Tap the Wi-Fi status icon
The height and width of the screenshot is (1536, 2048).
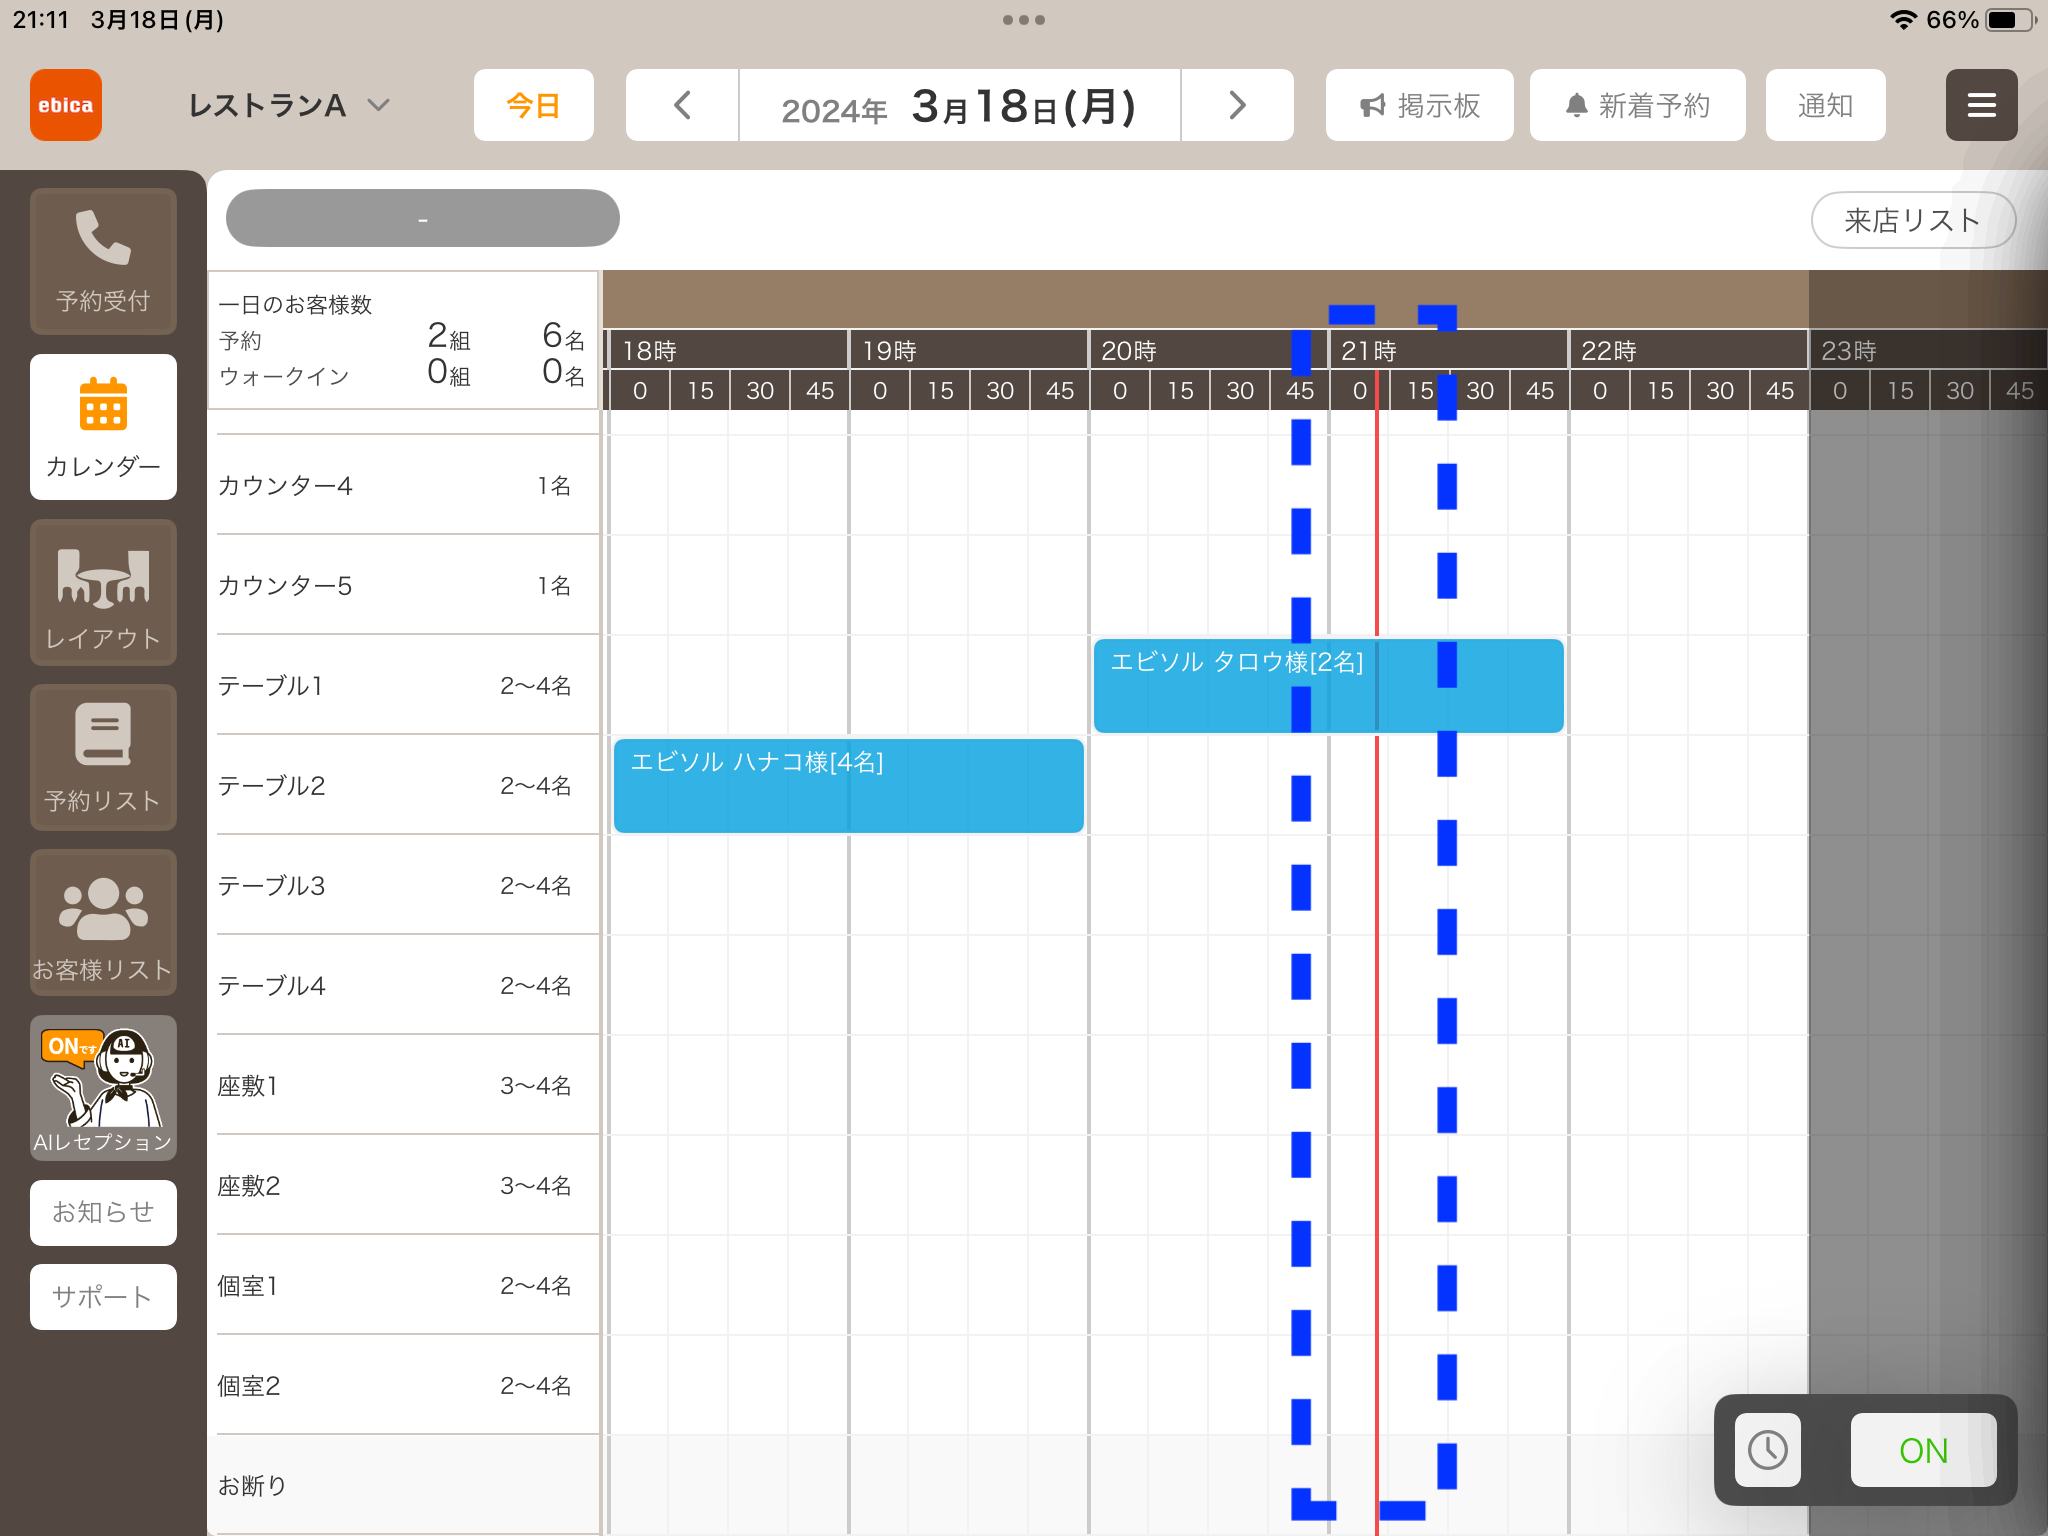pos(1903,20)
